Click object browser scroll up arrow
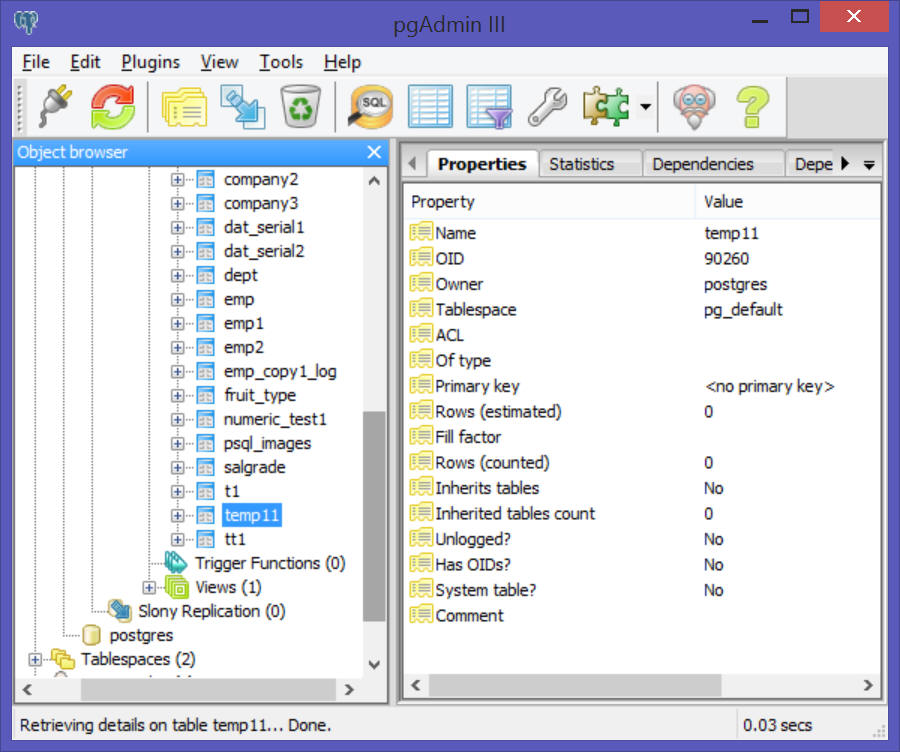The width and height of the screenshot is (900, 752). click(374, 181)
